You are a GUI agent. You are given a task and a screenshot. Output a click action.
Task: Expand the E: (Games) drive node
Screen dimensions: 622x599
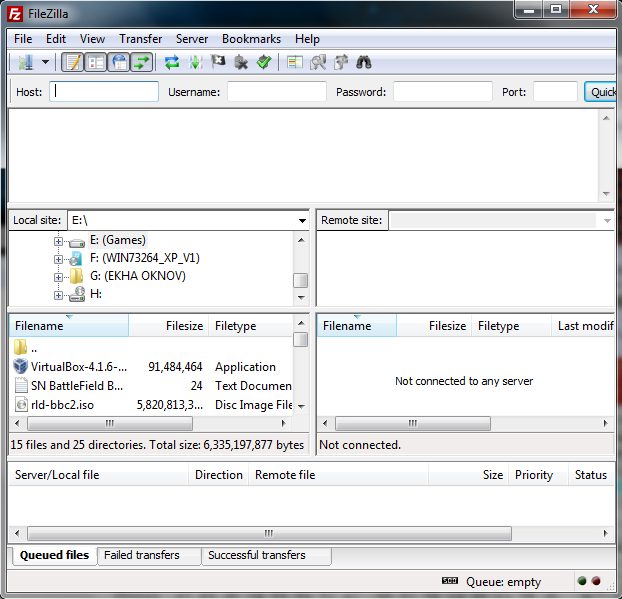[x=58, y=241]
